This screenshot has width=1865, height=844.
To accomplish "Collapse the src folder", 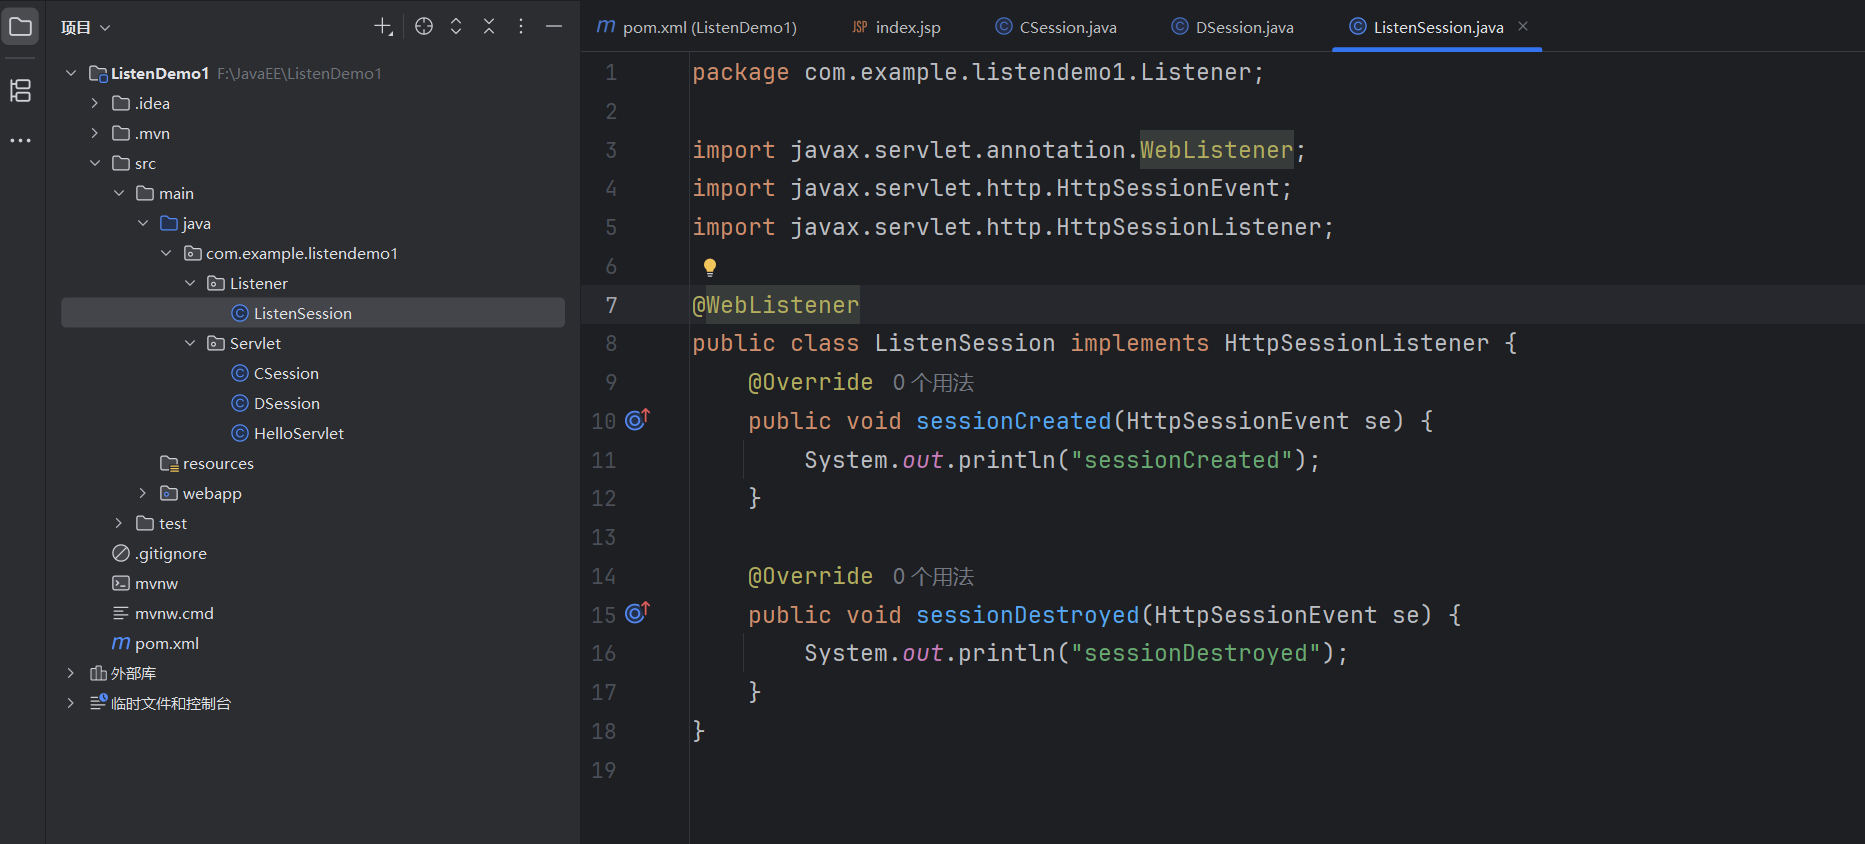I will pos(95,163).
